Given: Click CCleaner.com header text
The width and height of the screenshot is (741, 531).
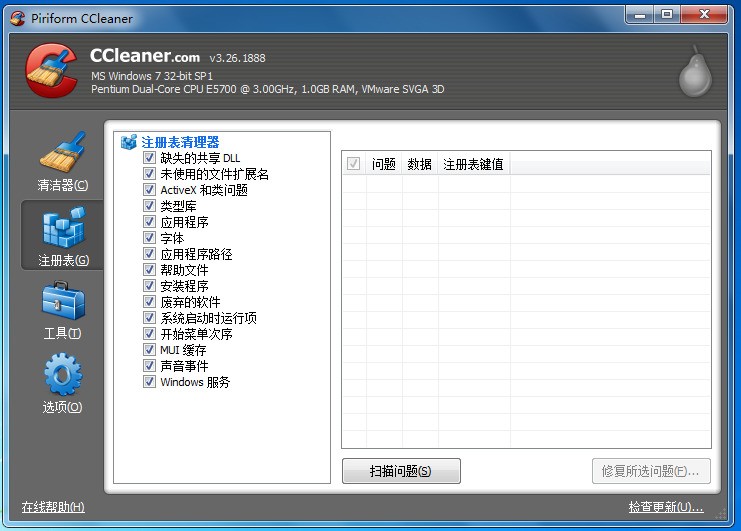Looking at the screenshot, I should click(145, 56).
